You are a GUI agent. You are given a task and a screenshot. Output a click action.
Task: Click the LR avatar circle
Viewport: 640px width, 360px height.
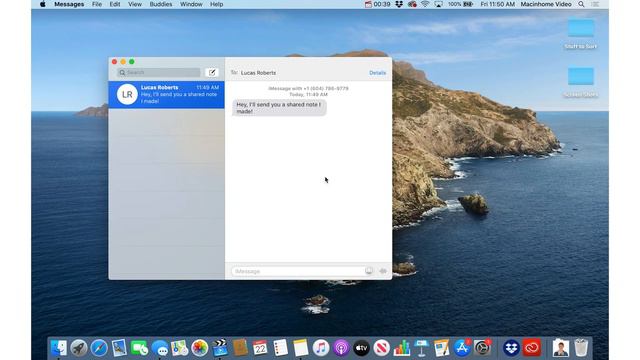pos(127,94)
